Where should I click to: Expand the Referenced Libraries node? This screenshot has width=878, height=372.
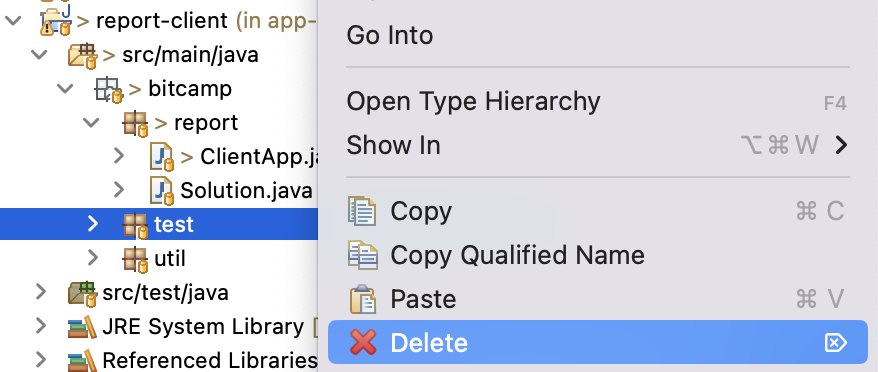40,360
